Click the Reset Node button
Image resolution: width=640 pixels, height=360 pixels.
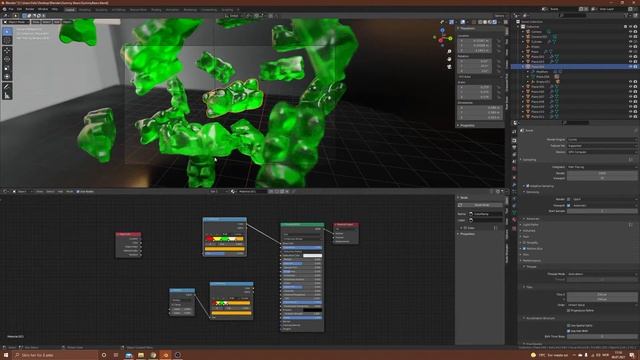(481, 205)
